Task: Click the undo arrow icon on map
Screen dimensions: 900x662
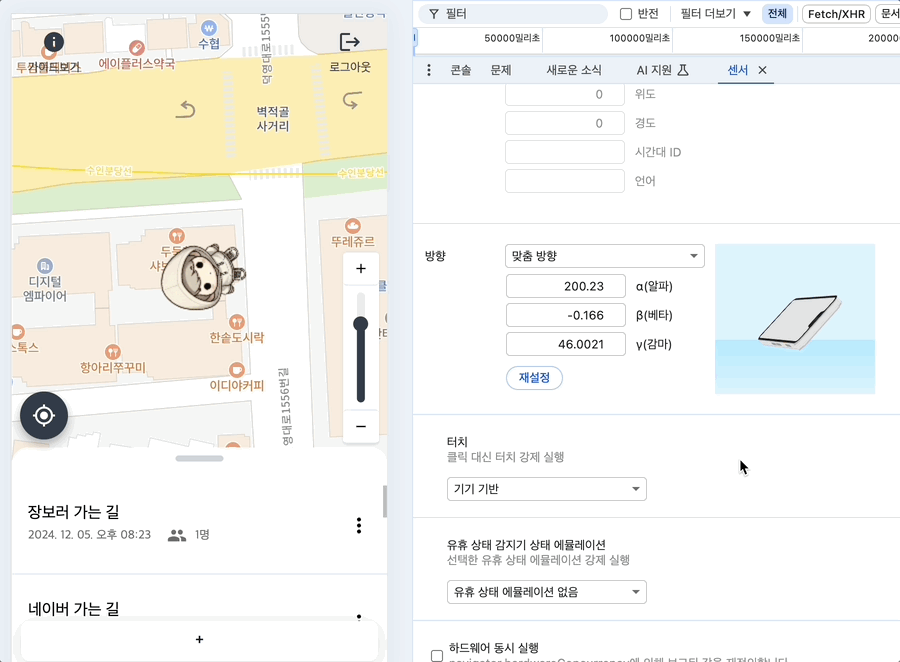Action: click(x=185, y=109)
